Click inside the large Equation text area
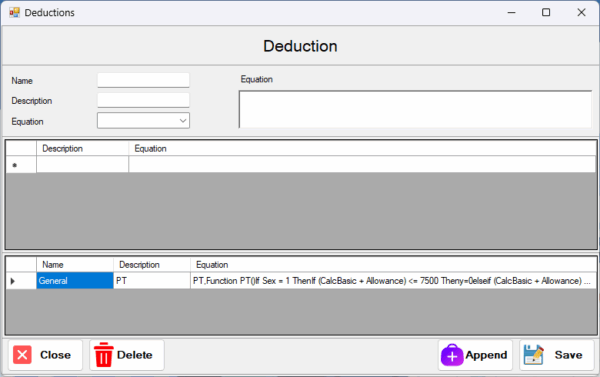The image size is (600, 377). (415, 109)
